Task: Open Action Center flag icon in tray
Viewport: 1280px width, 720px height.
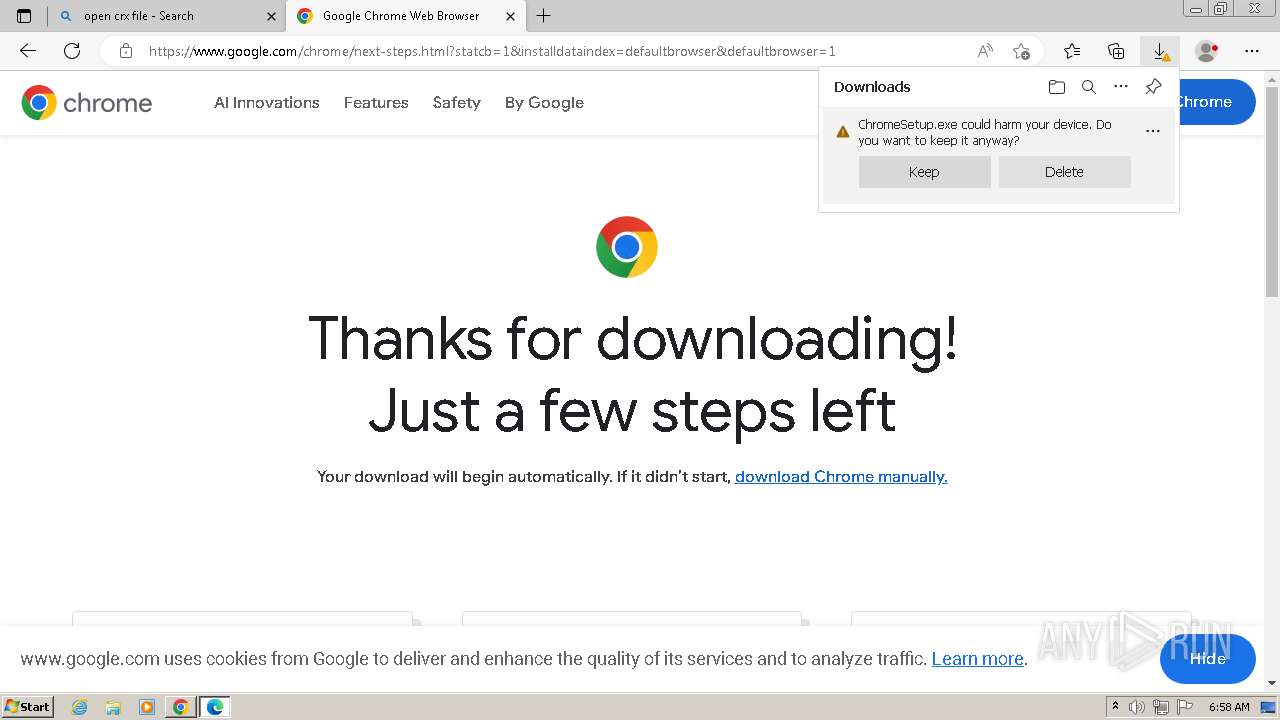Action: (x=1184, y=707)
